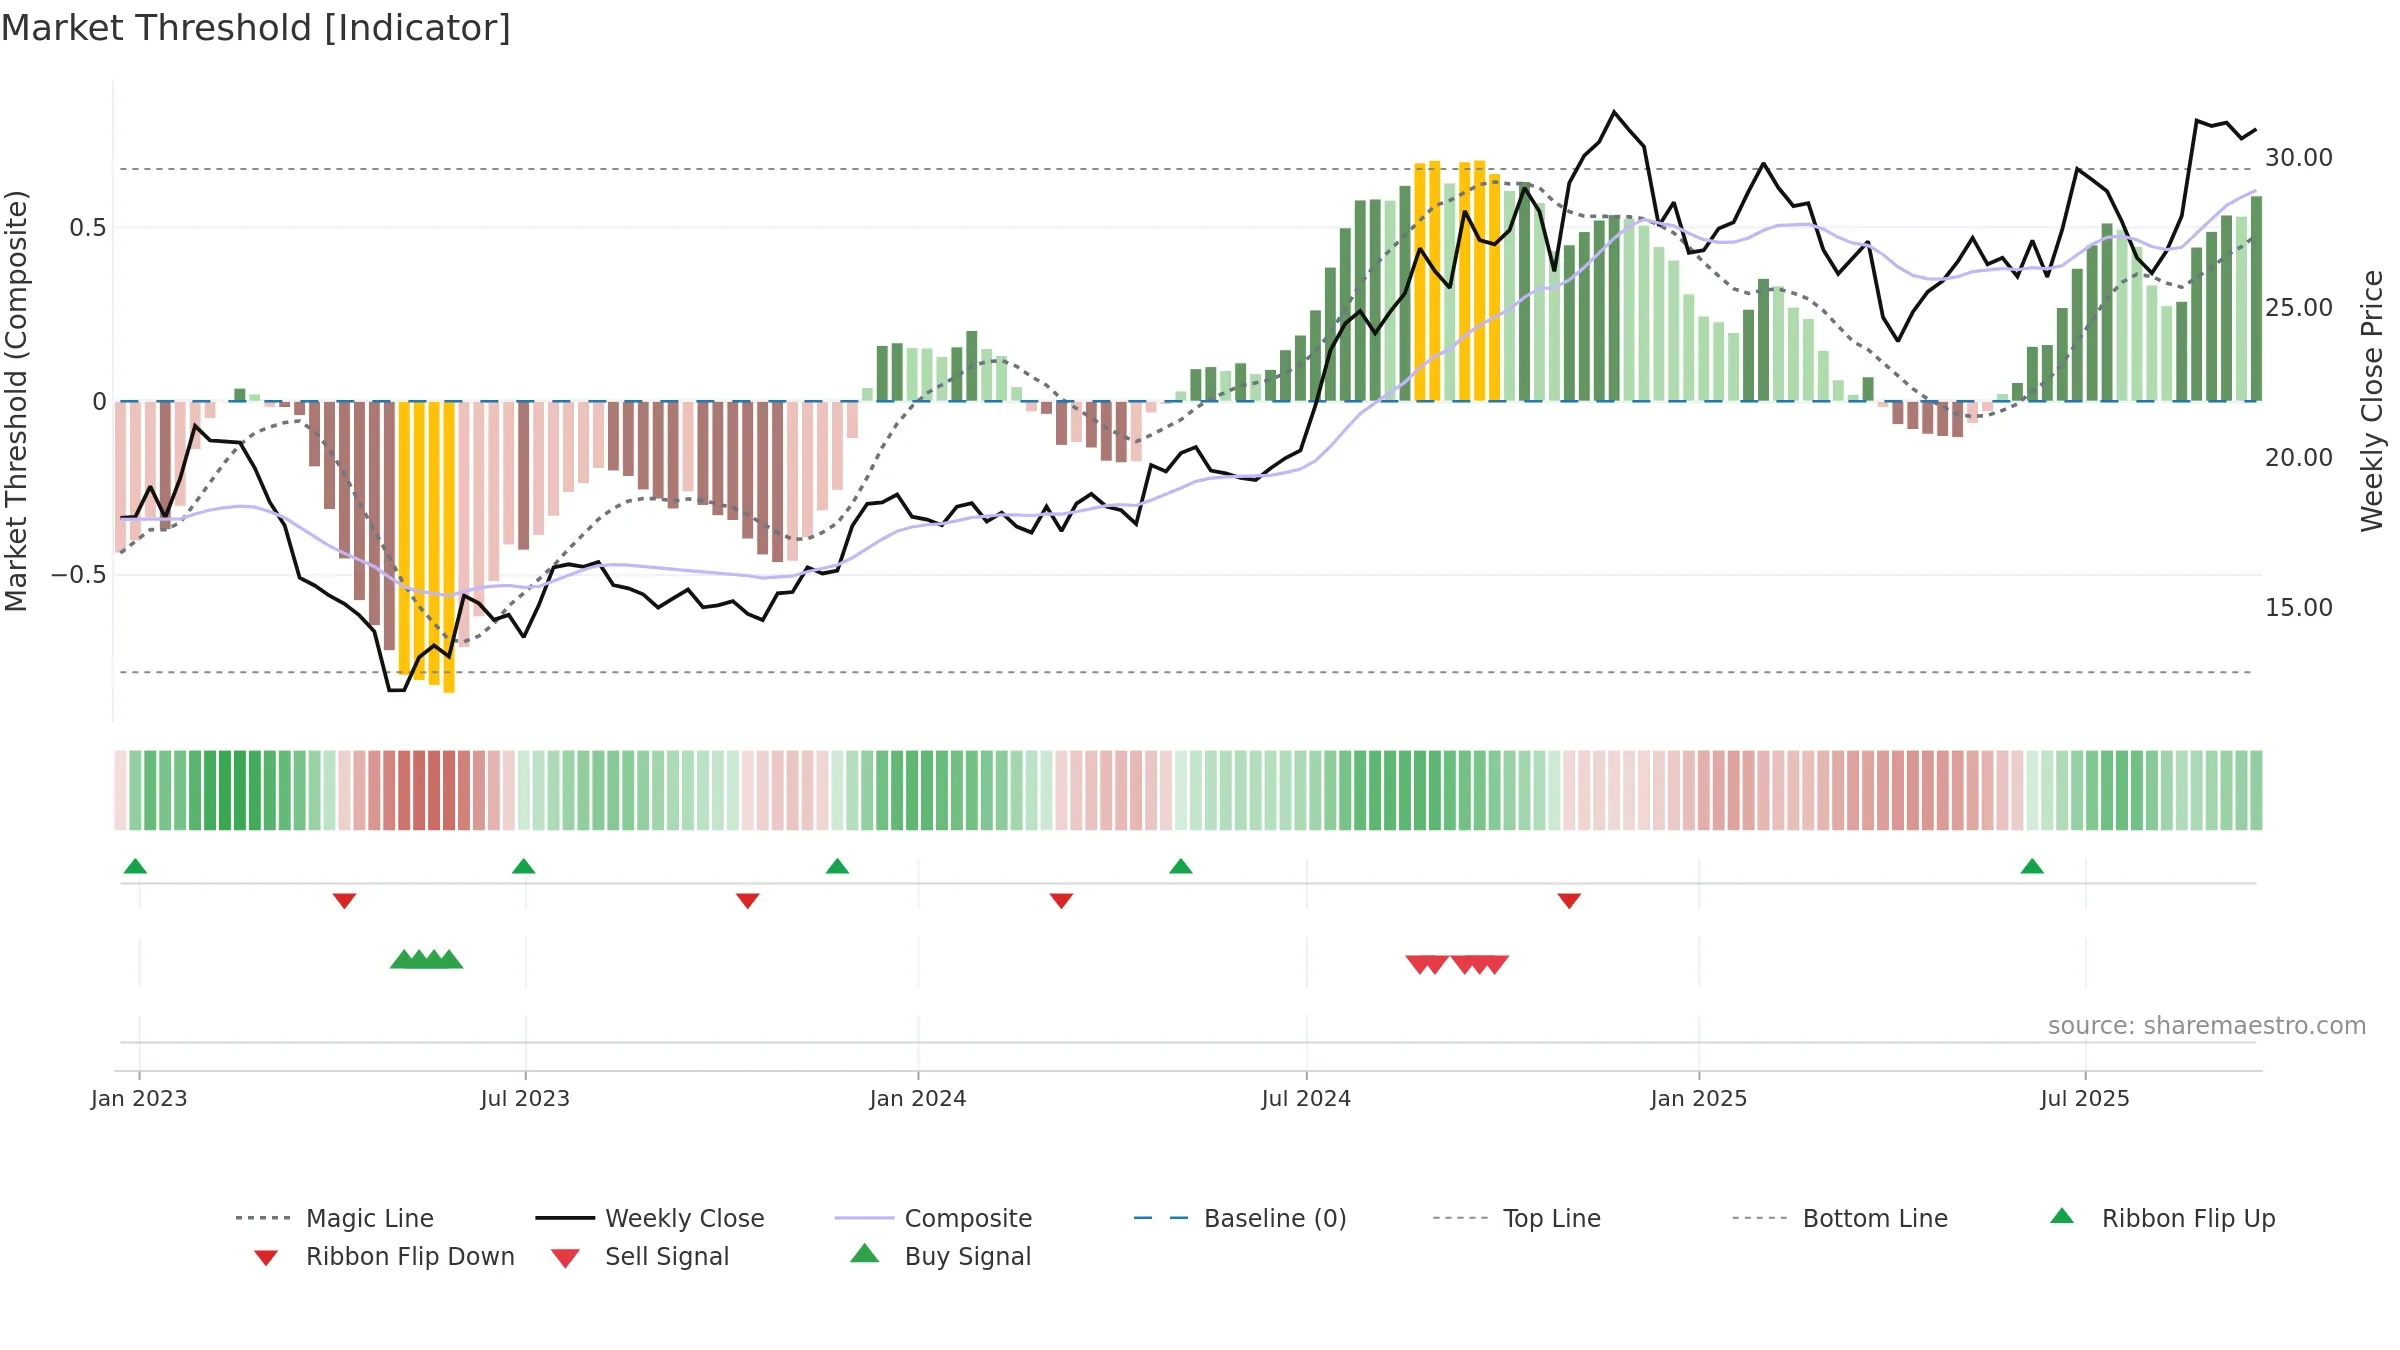Click the Ribbon Flip Down marker near Oct 2023

[747, 901]
